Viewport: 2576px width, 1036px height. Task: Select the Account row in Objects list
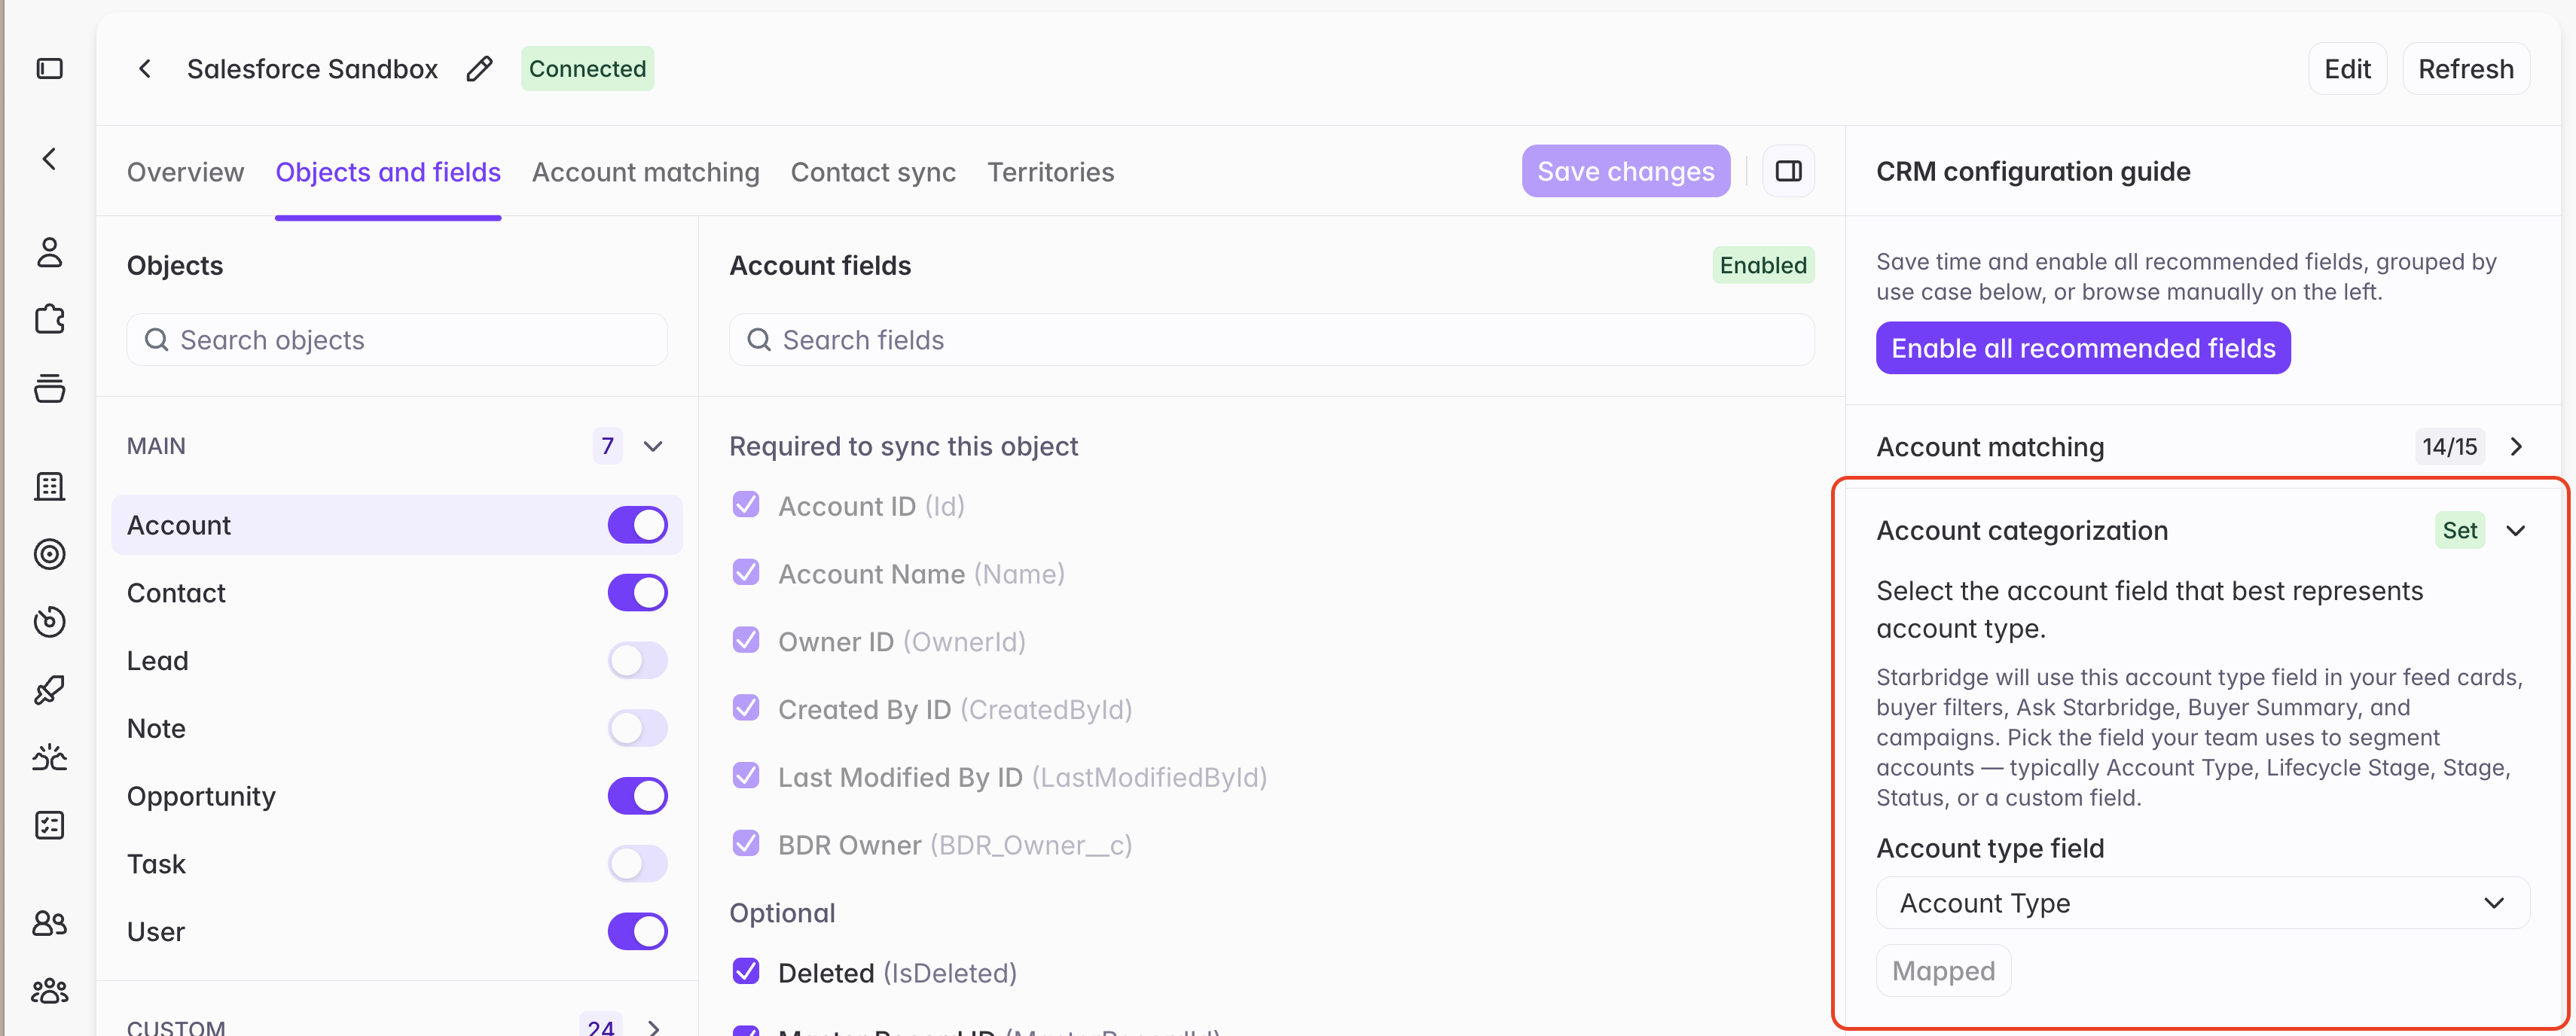(397, 525)
